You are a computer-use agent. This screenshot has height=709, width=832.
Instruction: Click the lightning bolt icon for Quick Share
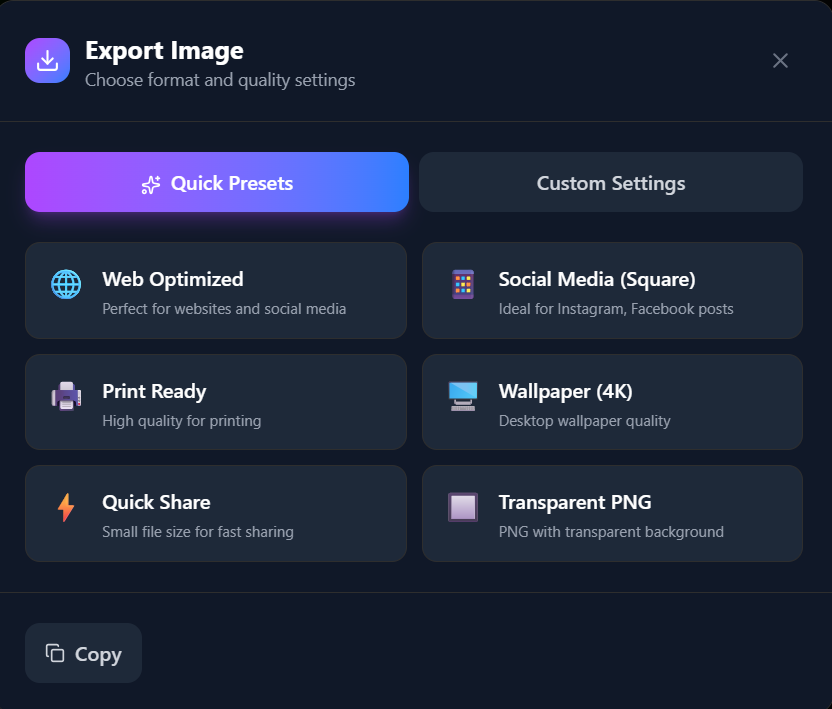pyautogui.click(x=66, y=507)
